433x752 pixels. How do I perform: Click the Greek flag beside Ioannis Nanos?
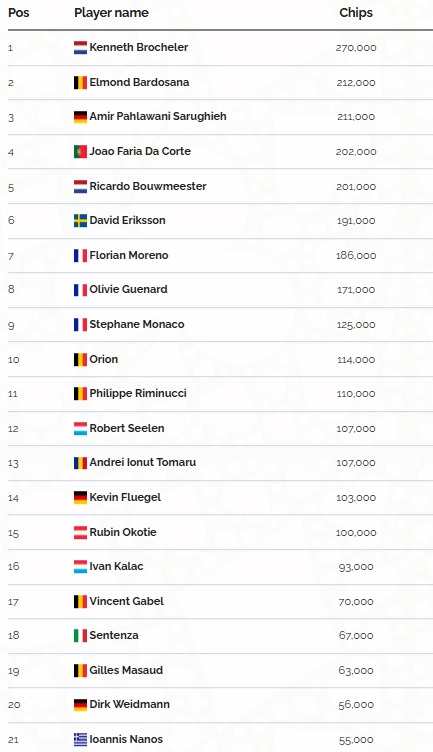pos(81,740)
